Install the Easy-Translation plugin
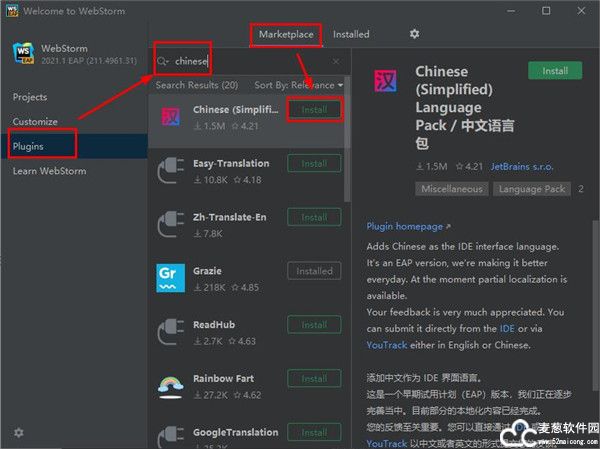This screenshot has width=600, height=449. tap(314, 163)
